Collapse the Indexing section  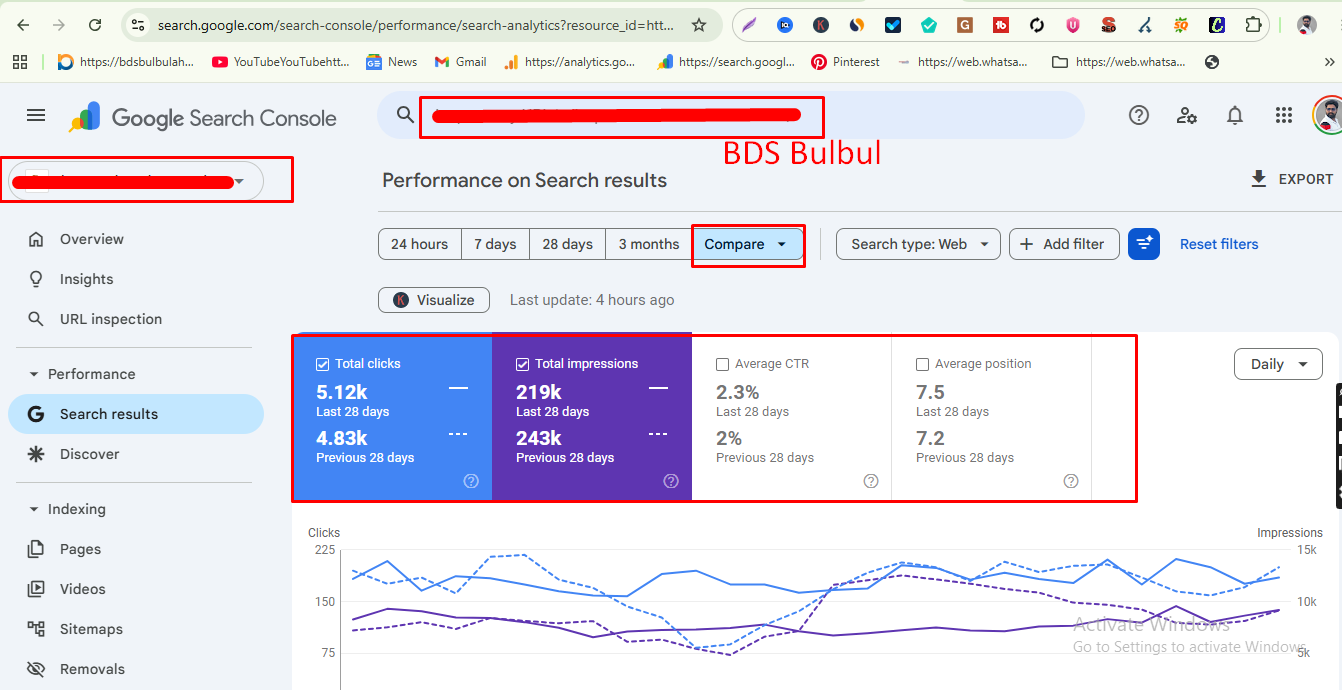coord(34,509)
